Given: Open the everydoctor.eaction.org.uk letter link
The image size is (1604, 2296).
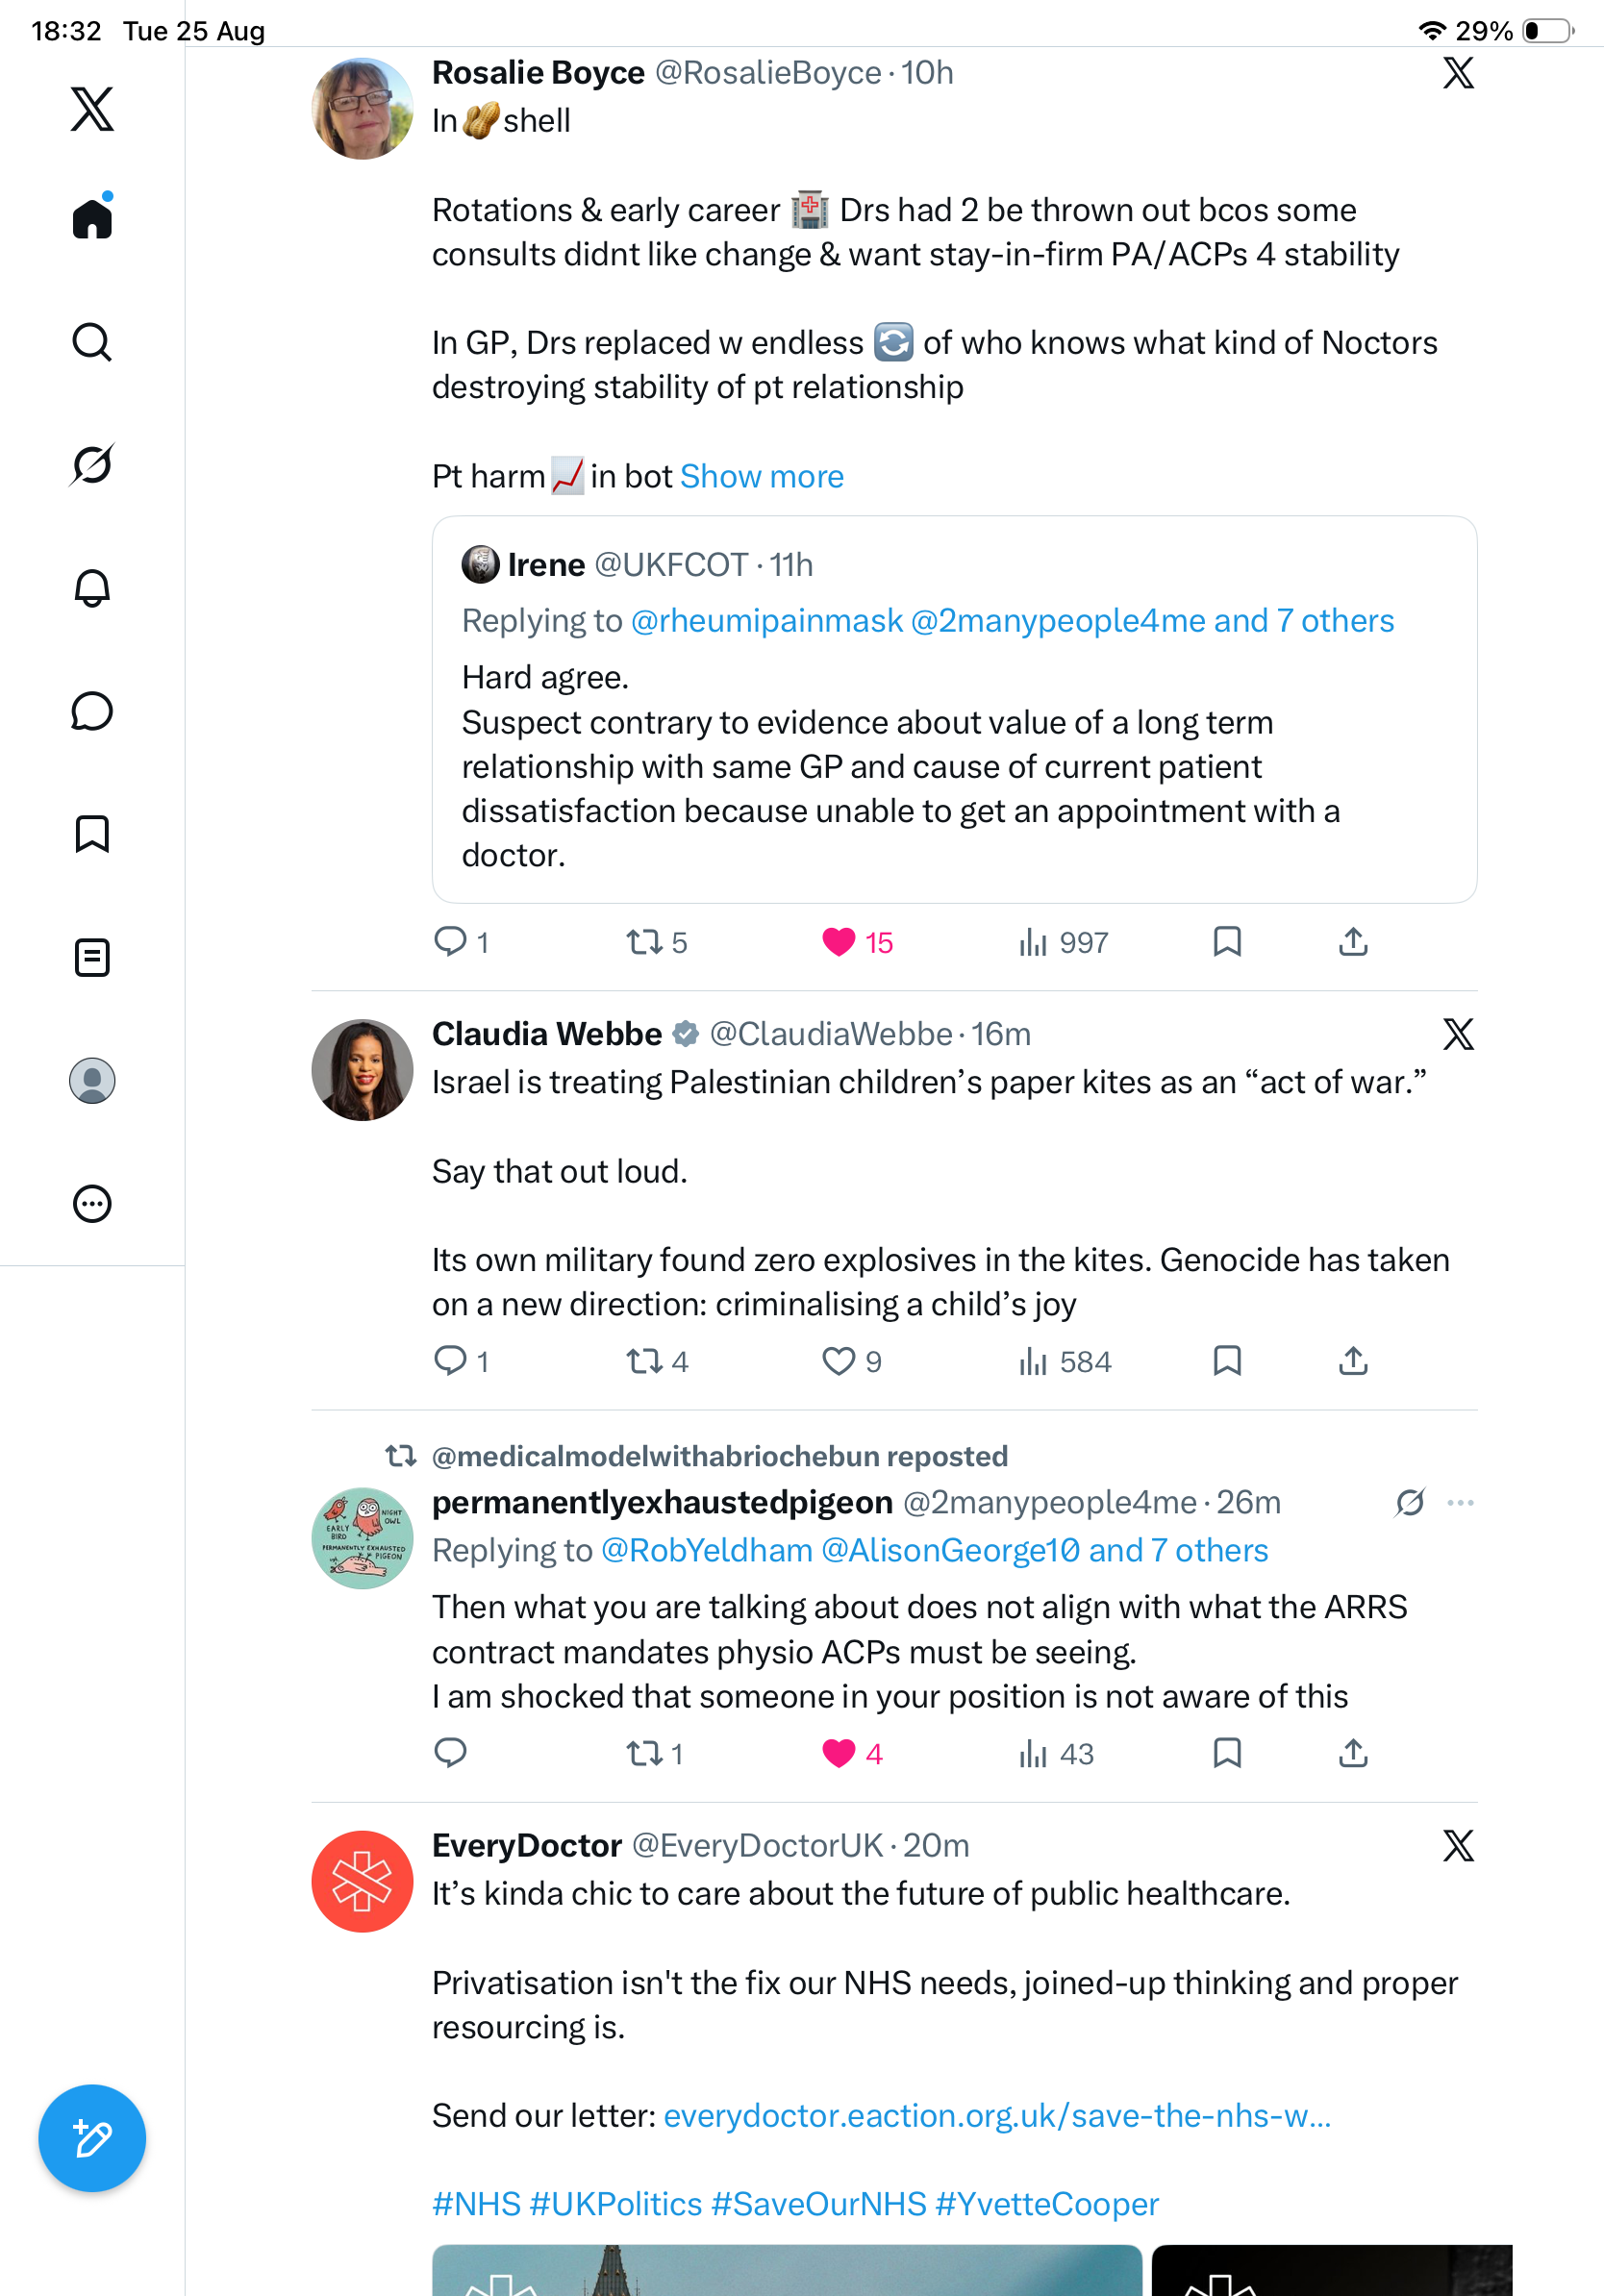Looking at the screenshot, I should click(x=997, y=2115).
